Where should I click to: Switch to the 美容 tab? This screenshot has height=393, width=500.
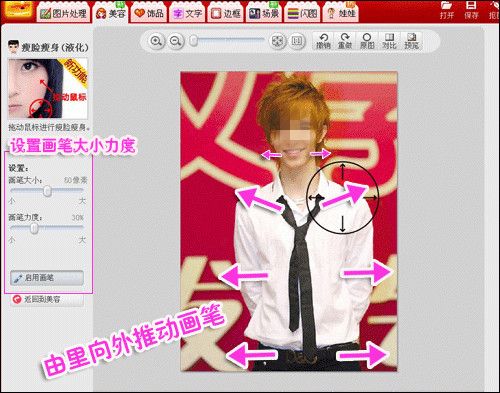[x=110, y=13]
